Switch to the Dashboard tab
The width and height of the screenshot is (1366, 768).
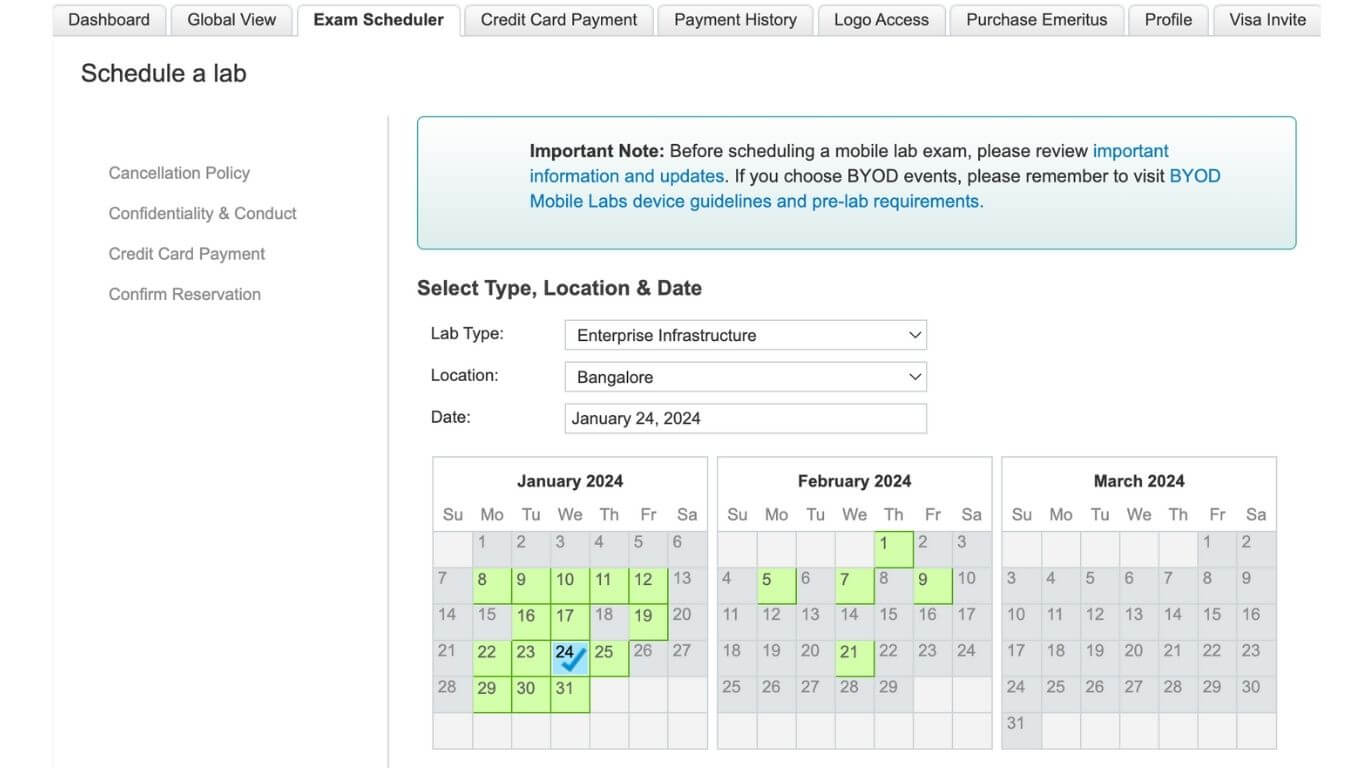click(108, 19)
